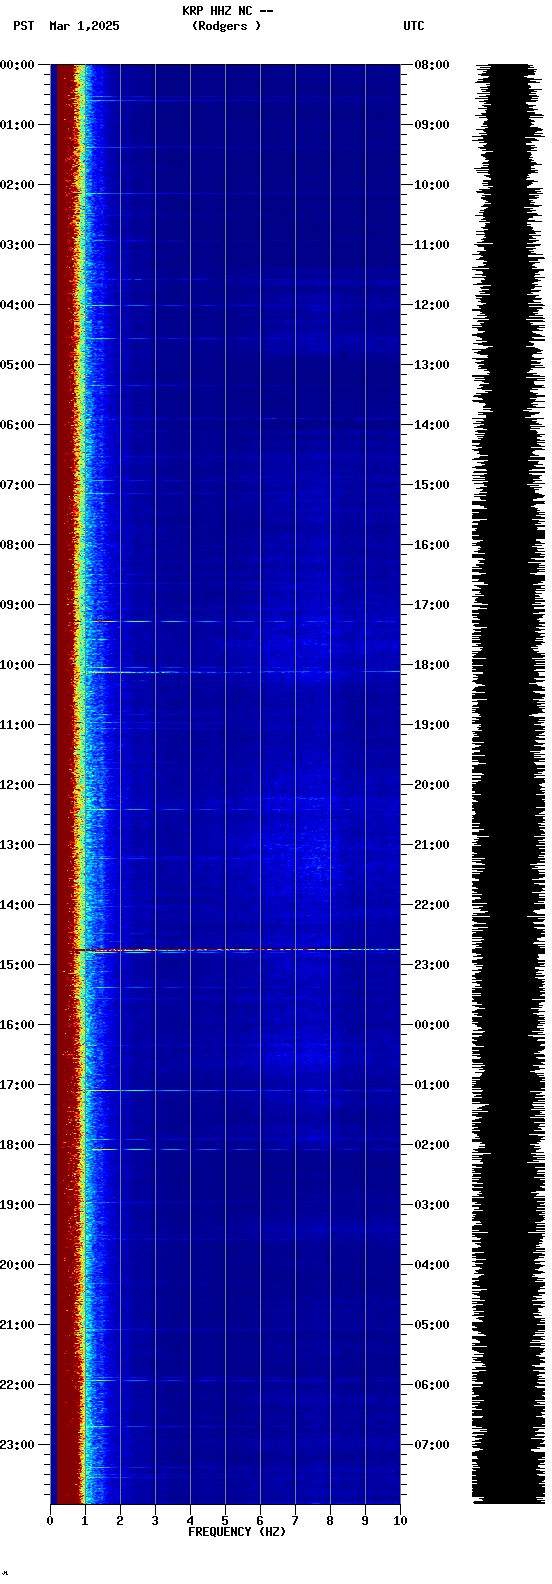
Task: Click the 5 Hz frequency tick label
Action: tap(225, 1521)
